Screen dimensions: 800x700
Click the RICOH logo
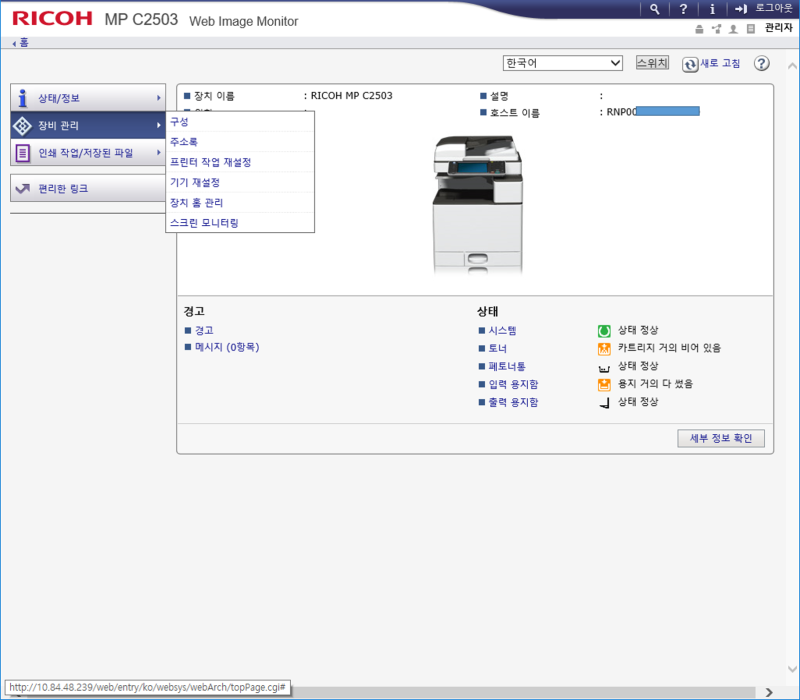(x=53, y=19)
